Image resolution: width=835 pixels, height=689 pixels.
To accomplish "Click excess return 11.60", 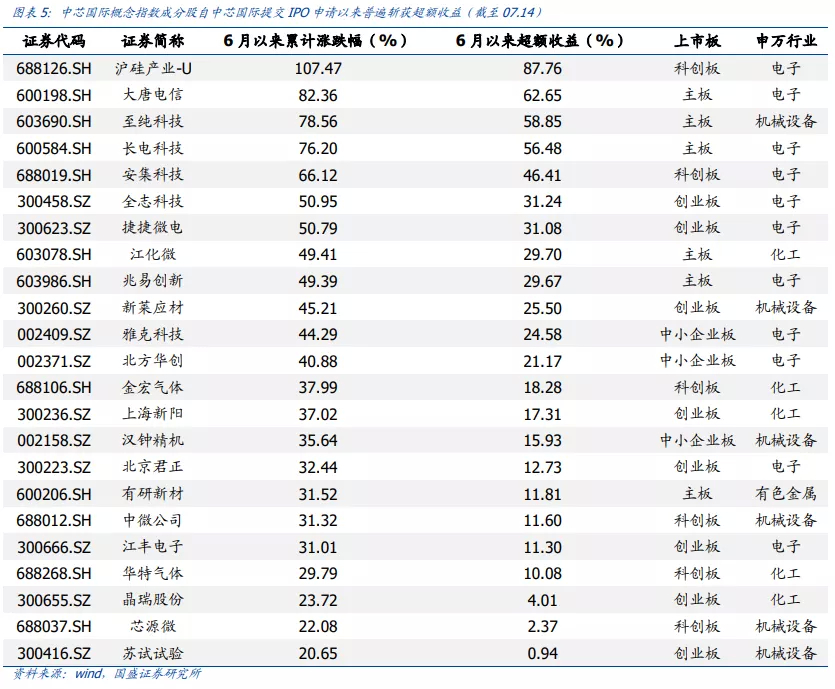I will click(x=542, y=521).
